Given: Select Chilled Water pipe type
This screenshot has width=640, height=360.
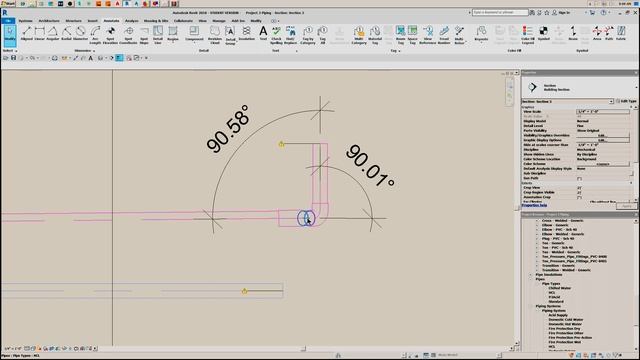Looking at the screenshot, I should 560,288.
